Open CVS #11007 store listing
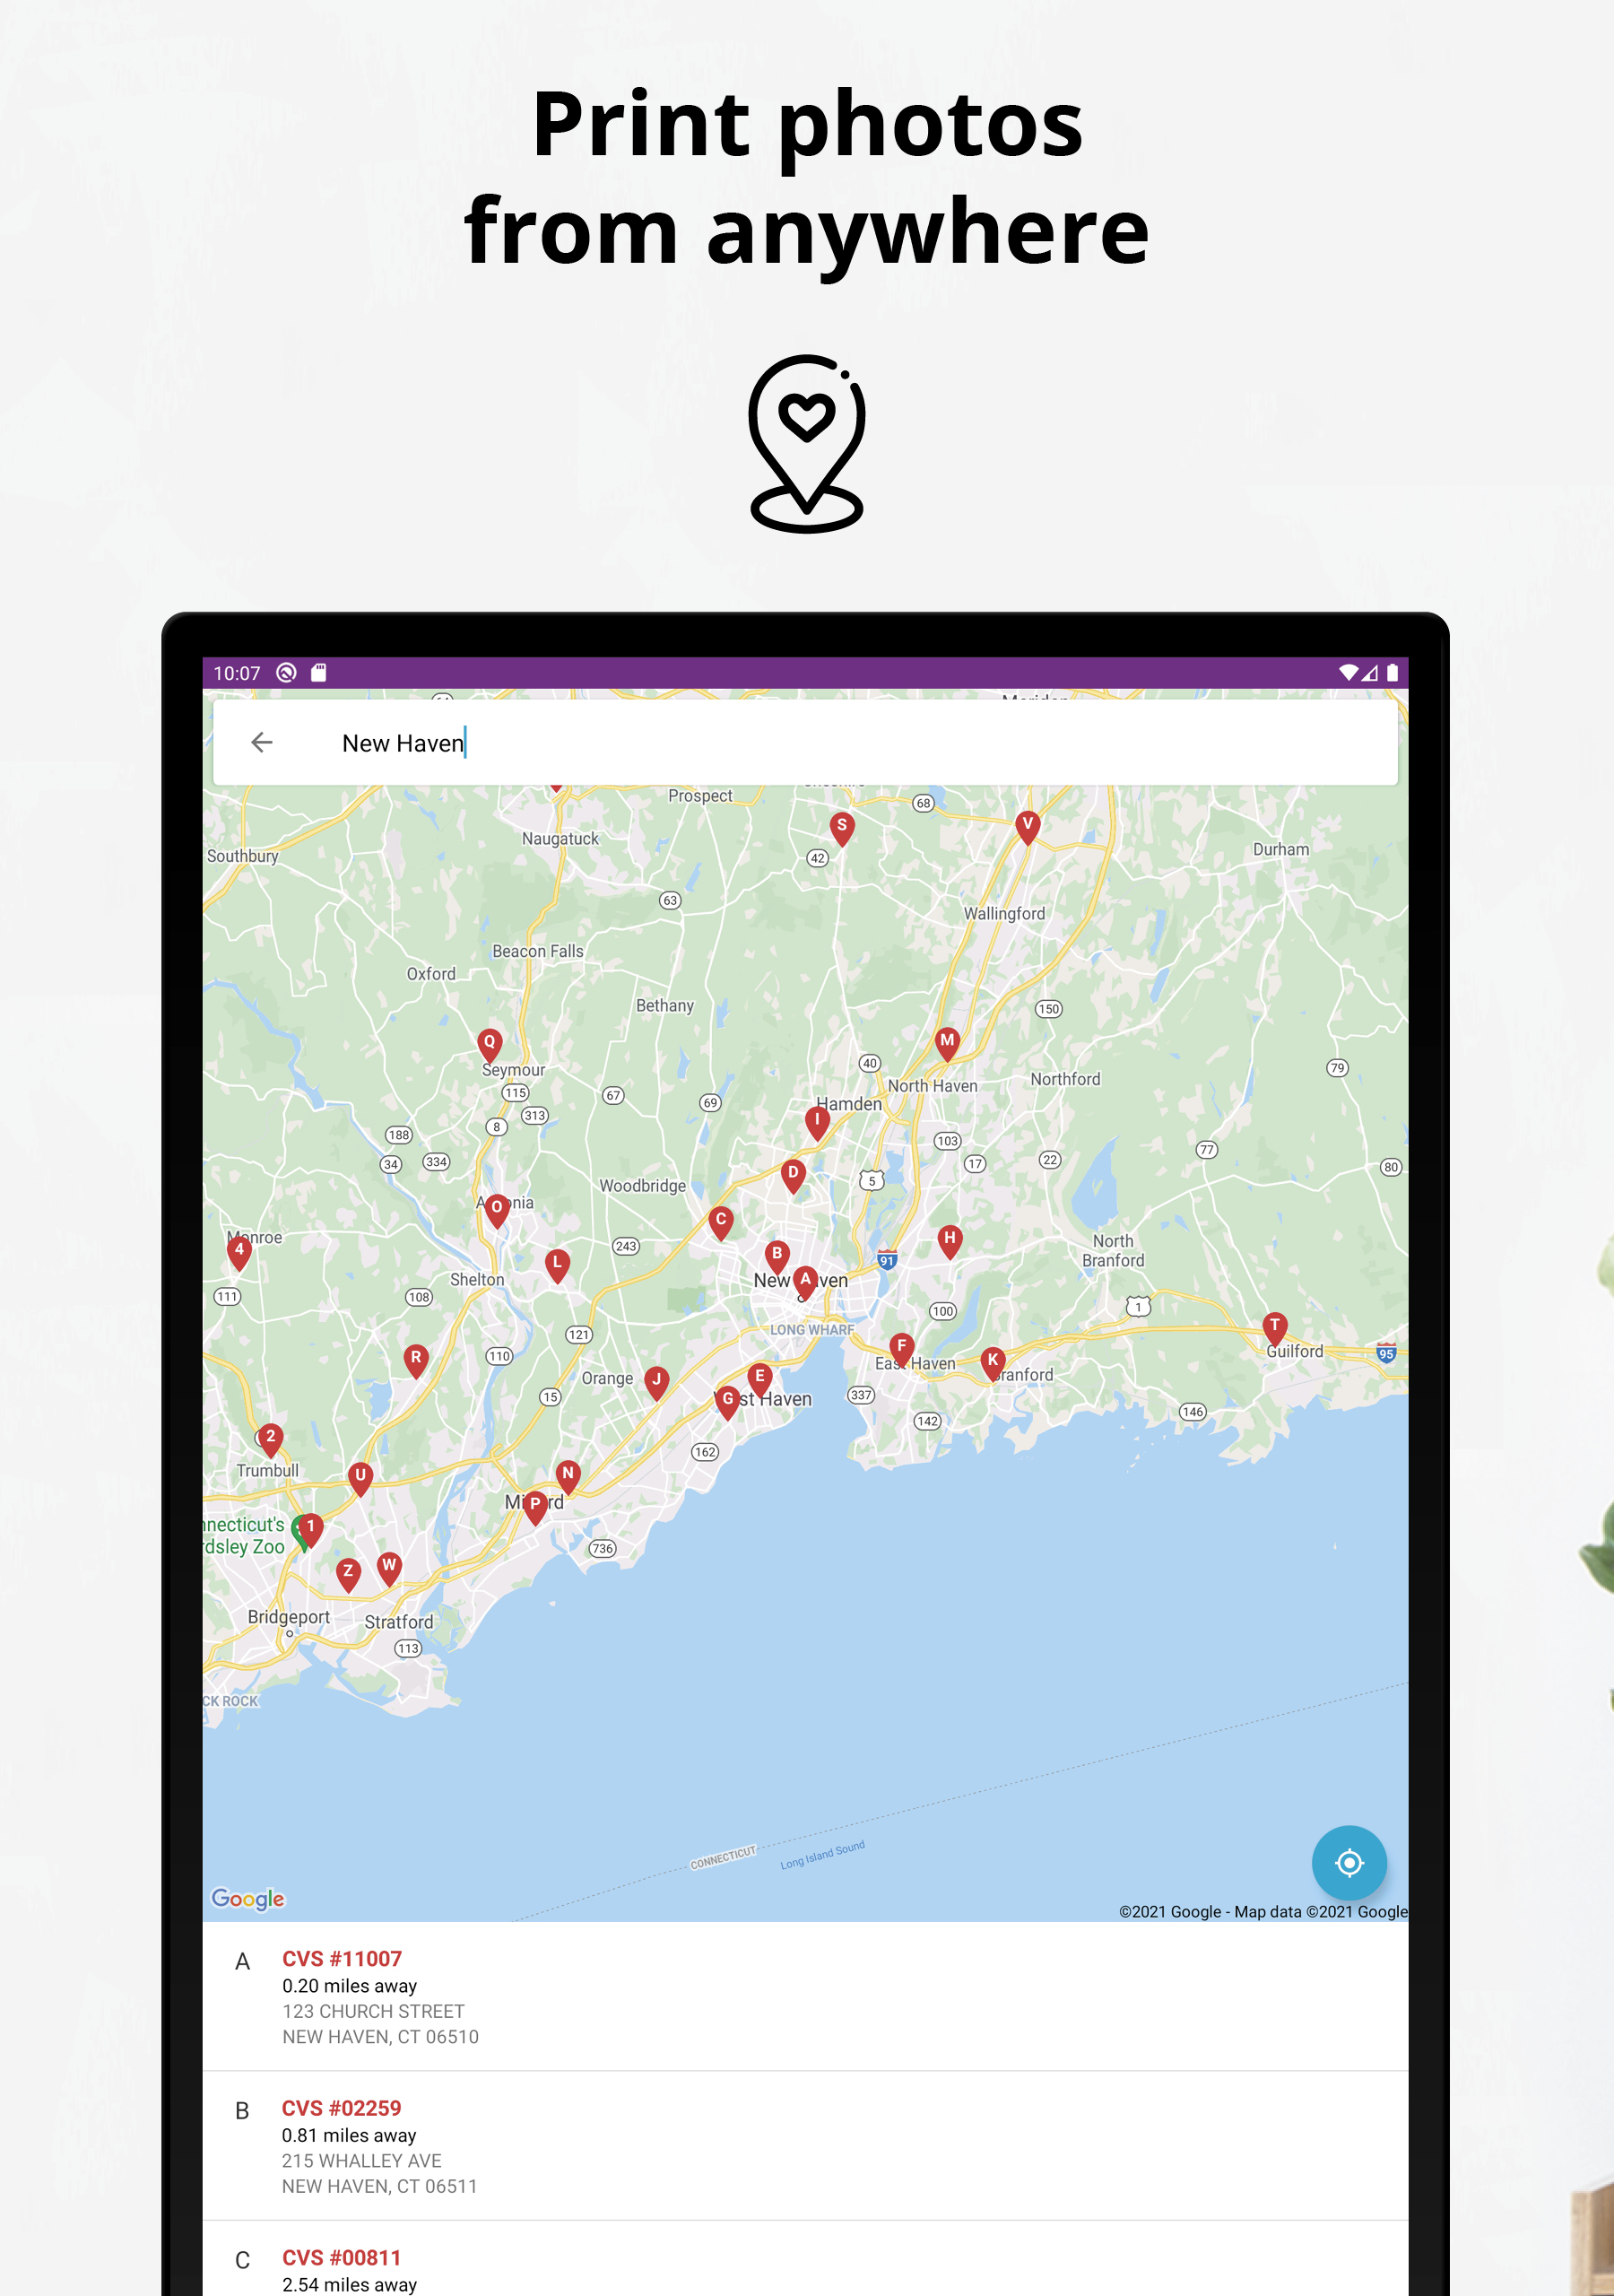 (805, 1996)
